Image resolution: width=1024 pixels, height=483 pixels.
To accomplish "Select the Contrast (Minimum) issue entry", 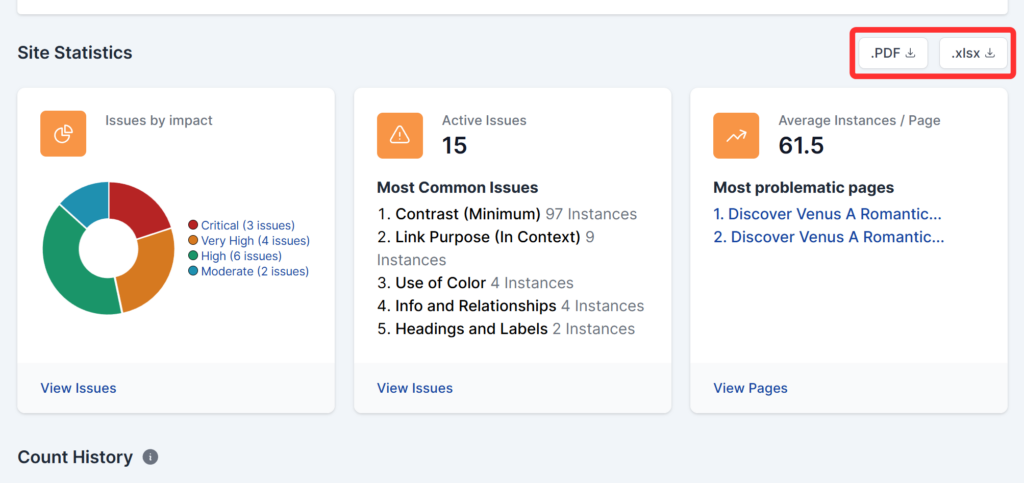I will (x=468, y=214).
